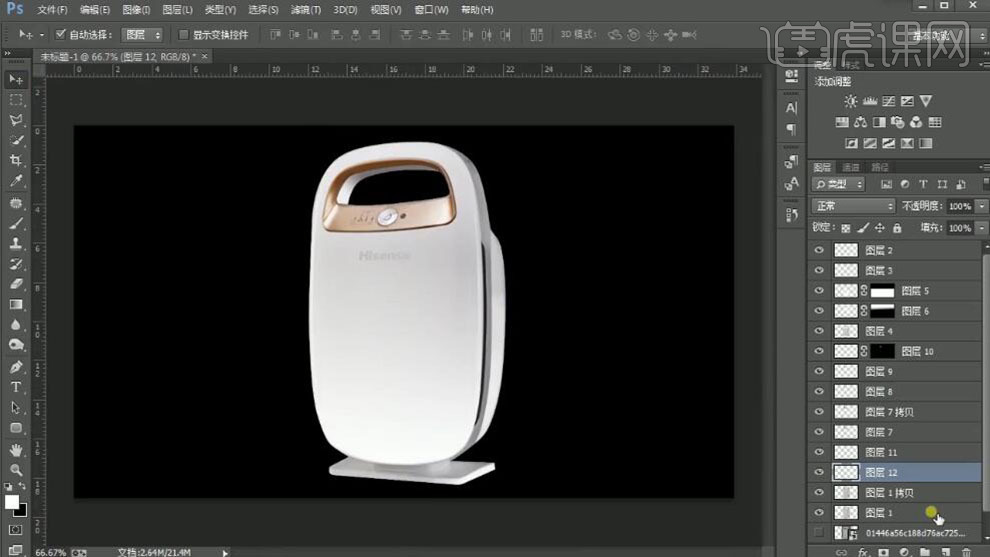
Task: Show the hidden 01446a56c188d76ac725 layer
Action: point(819,533)
